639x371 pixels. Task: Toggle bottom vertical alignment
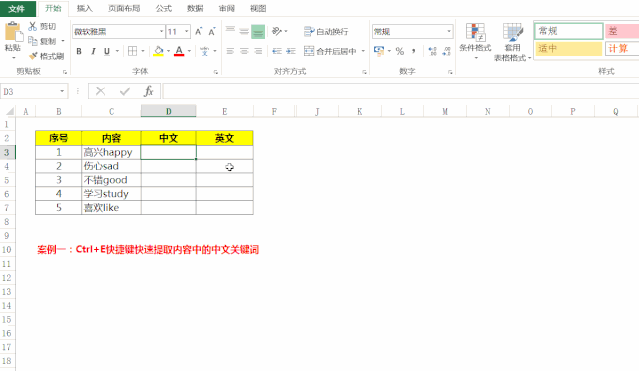pos(258,31)
